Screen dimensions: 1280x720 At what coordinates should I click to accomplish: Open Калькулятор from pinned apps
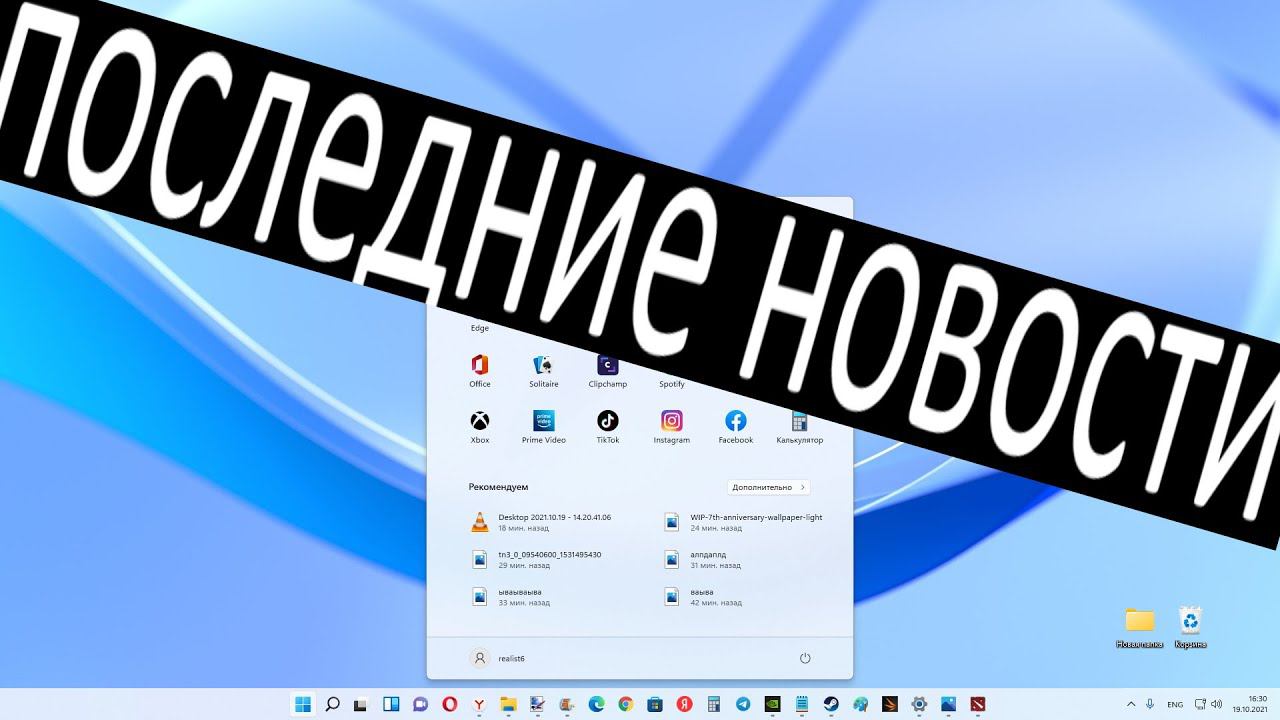pos(799,427)
